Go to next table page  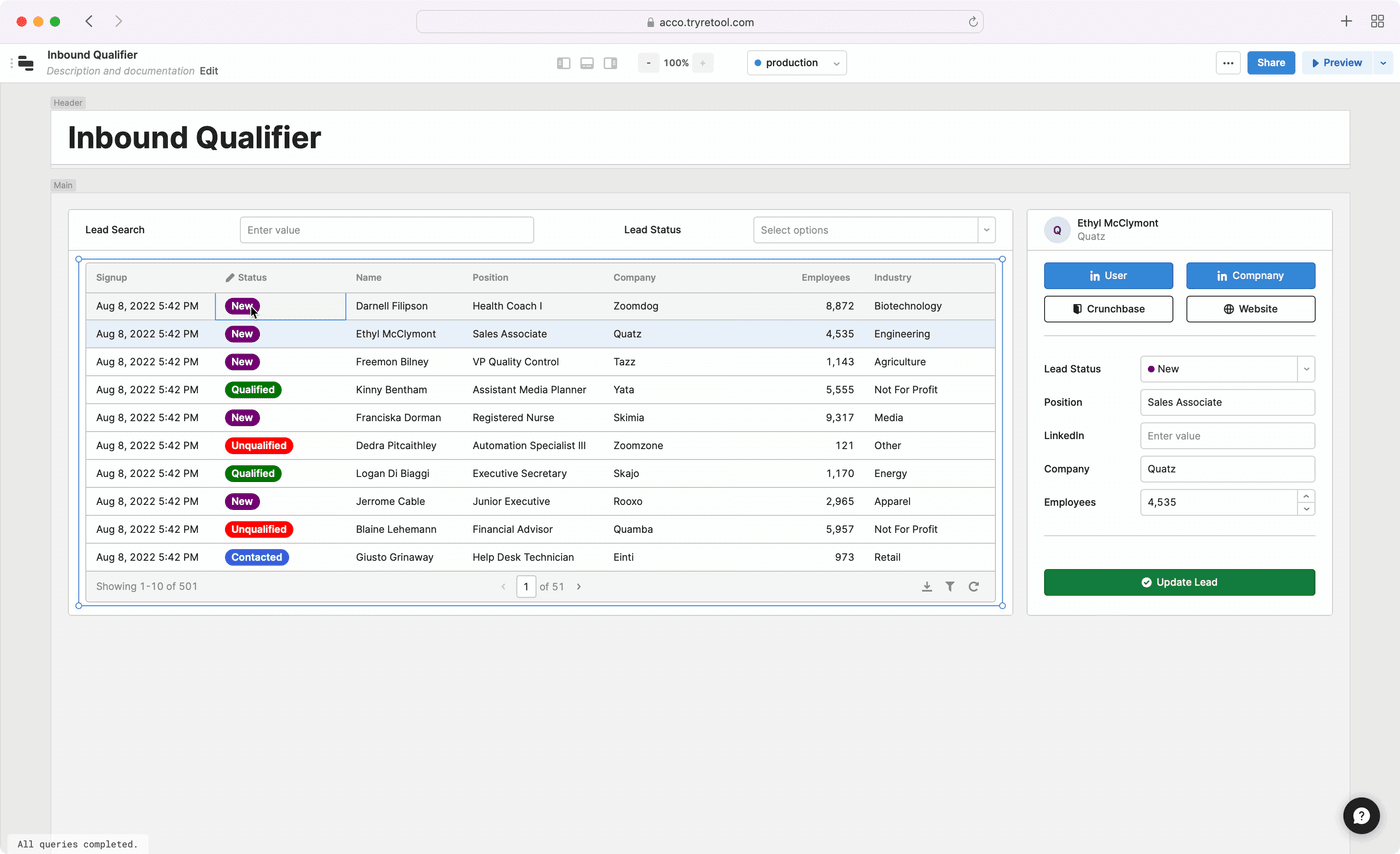(579, 587)
